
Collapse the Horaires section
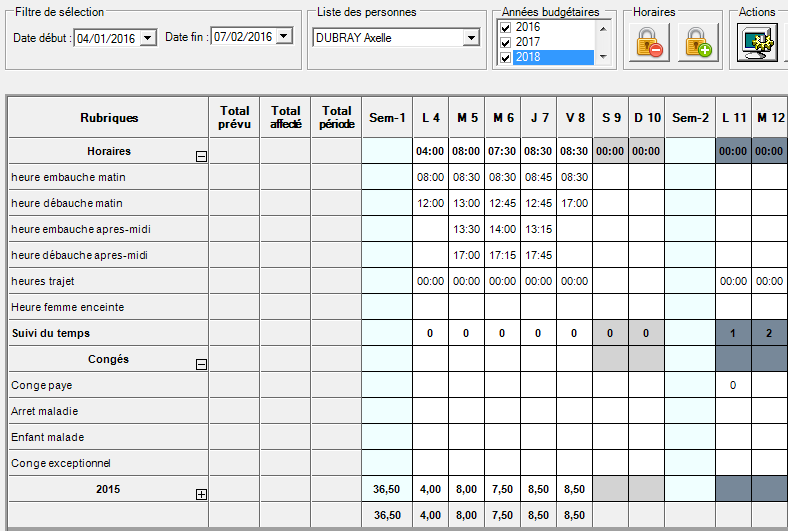[201, 156]
